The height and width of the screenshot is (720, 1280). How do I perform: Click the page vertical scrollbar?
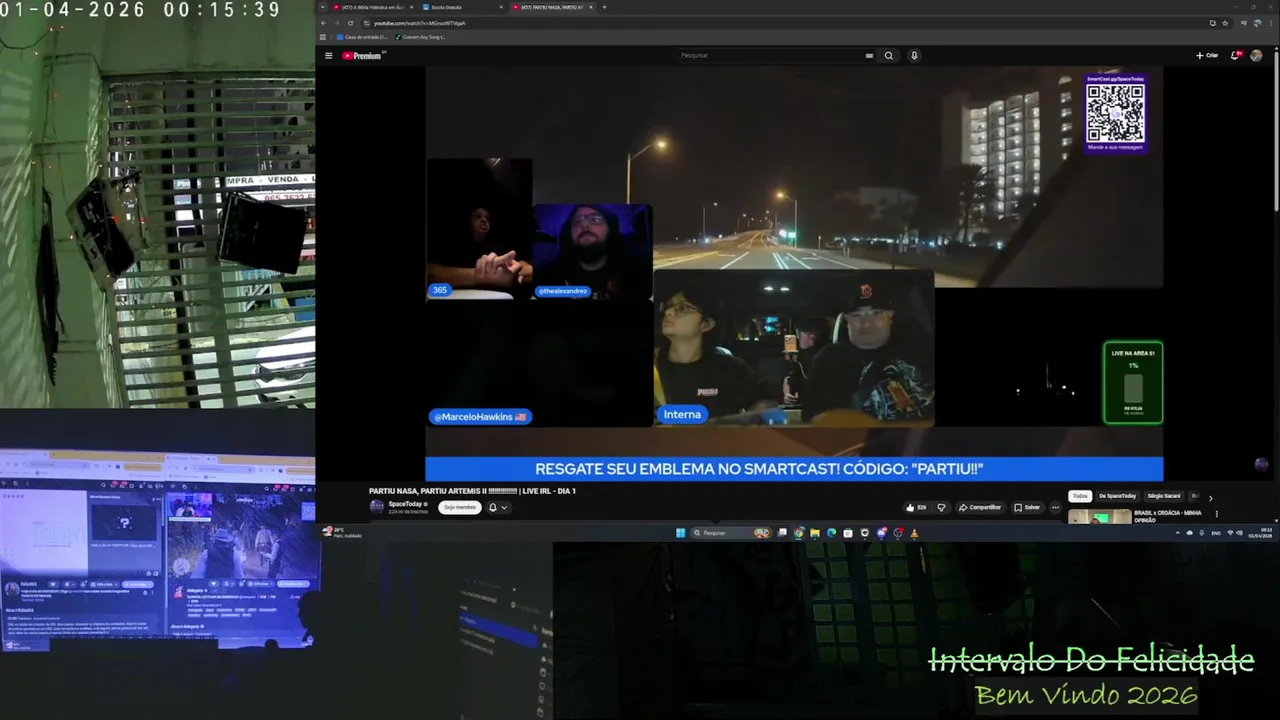[1276, 130]
